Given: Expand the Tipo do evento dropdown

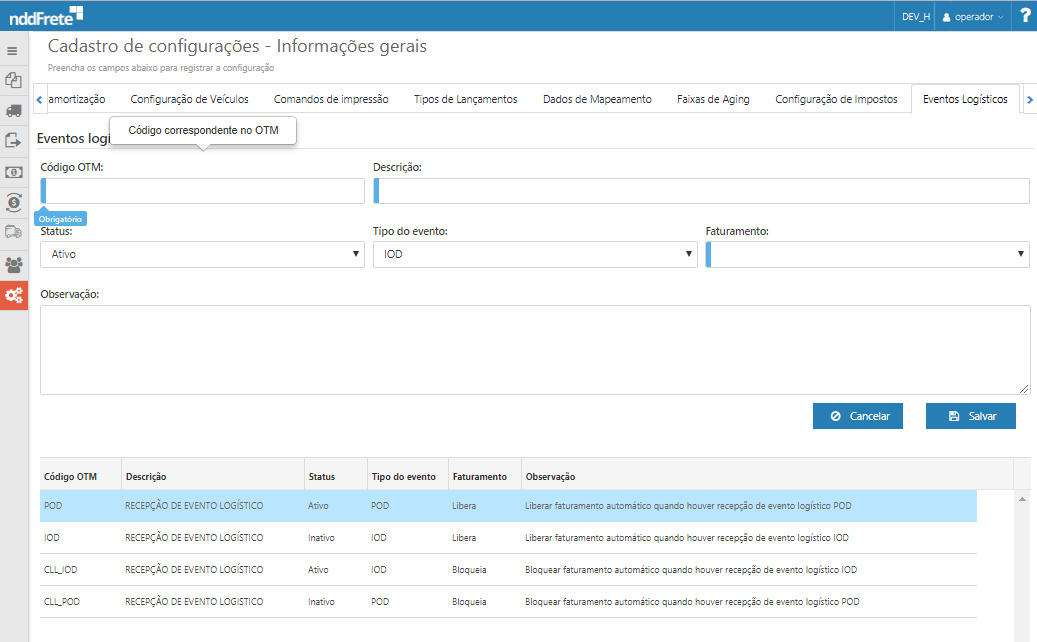Looking at the screenshot, I should coord(535,254).
